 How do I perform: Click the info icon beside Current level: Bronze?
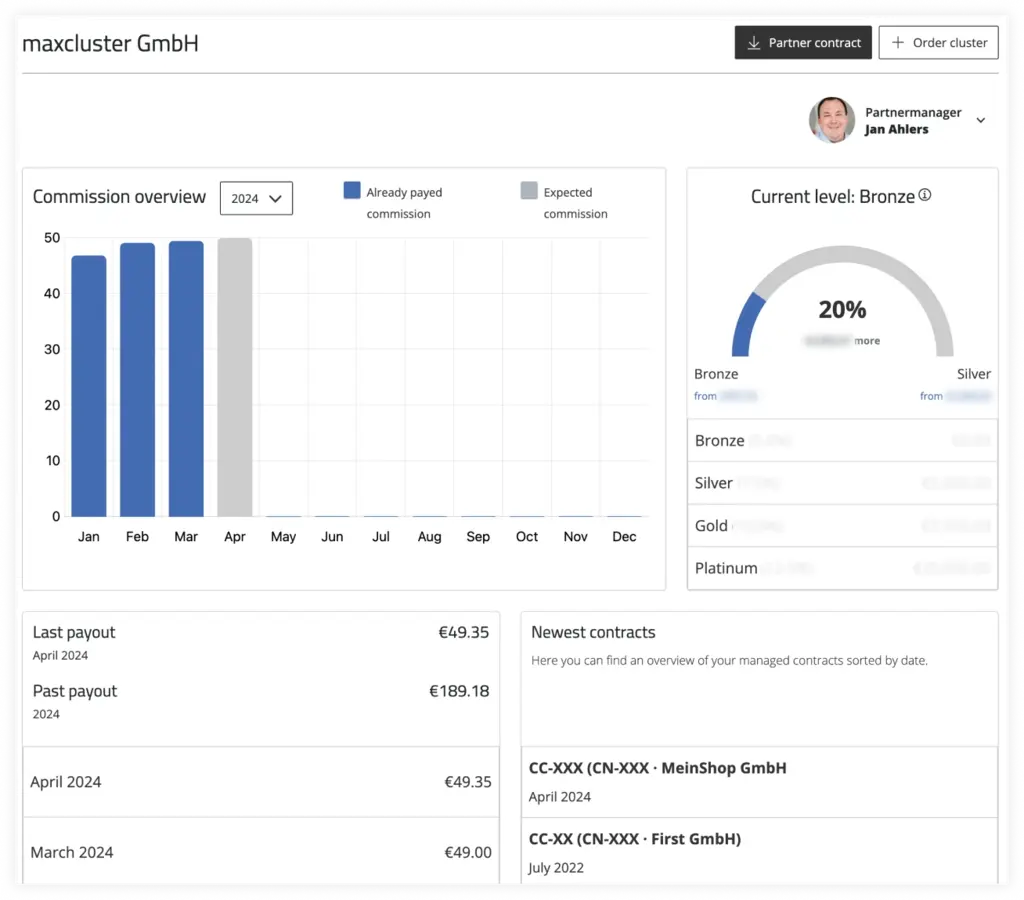[x=925, y=196]
